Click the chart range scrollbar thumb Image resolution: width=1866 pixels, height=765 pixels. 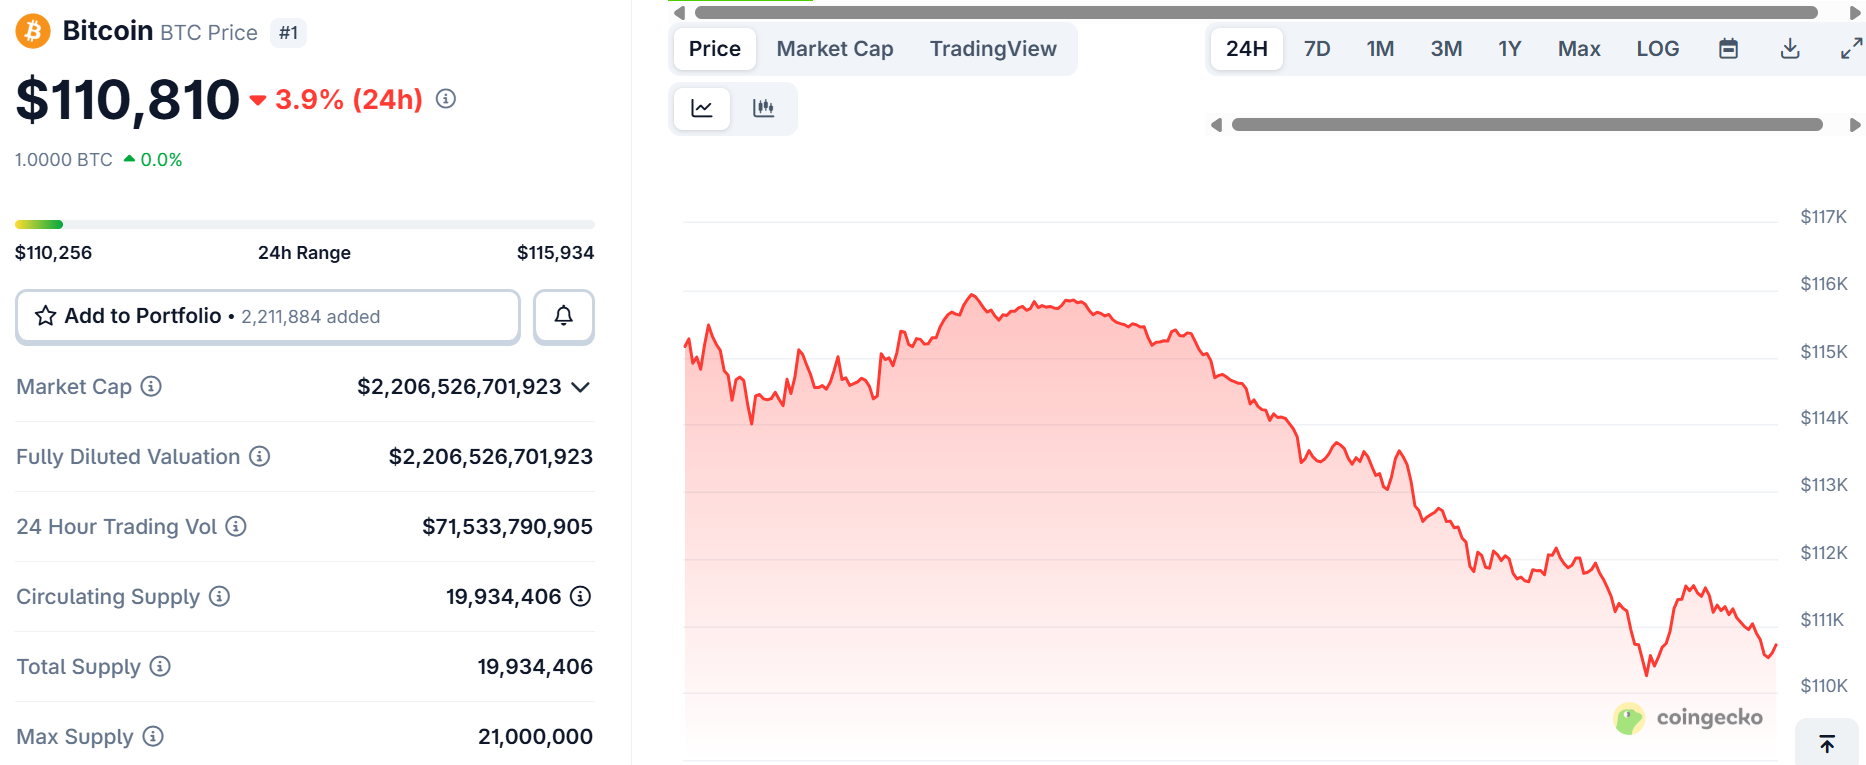coord(1527,125)
